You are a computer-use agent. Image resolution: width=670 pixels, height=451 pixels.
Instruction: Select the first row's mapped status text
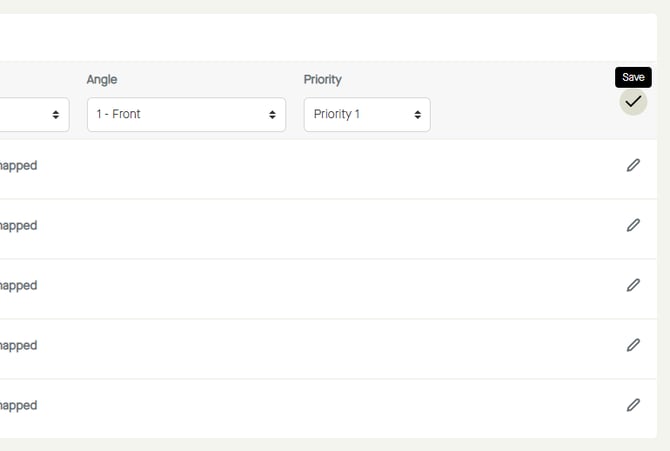tap(18, 165)
